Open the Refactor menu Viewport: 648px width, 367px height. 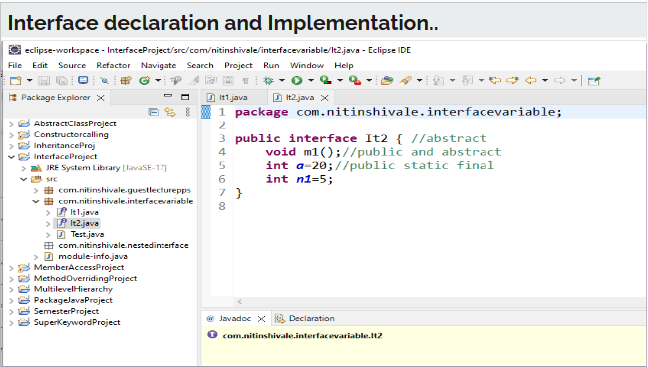113,65
